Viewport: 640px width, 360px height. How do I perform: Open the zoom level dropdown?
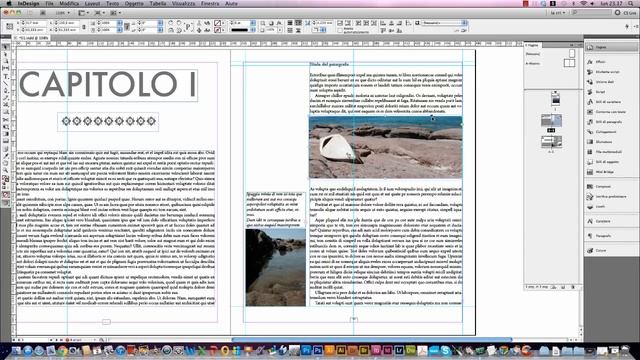click(62, 13)
